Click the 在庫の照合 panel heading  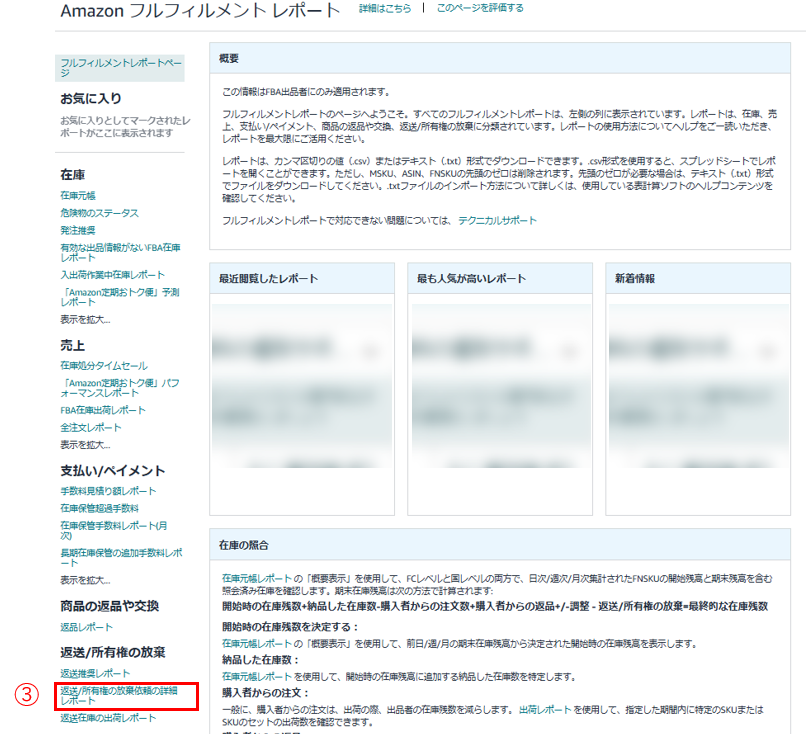coord(244,545)
